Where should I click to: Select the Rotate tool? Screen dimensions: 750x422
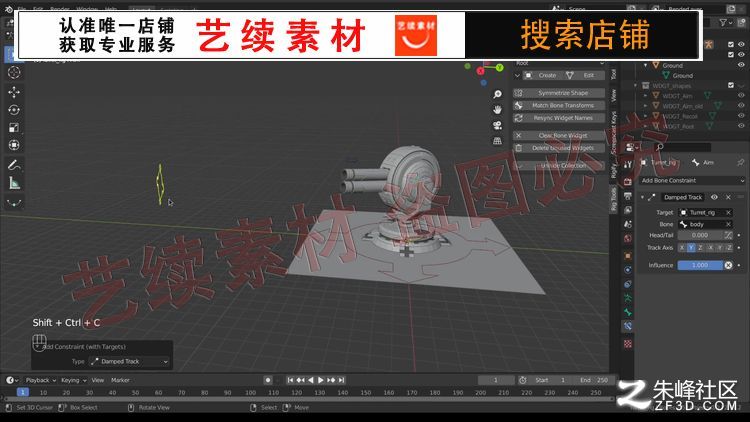tap(14, 110)
